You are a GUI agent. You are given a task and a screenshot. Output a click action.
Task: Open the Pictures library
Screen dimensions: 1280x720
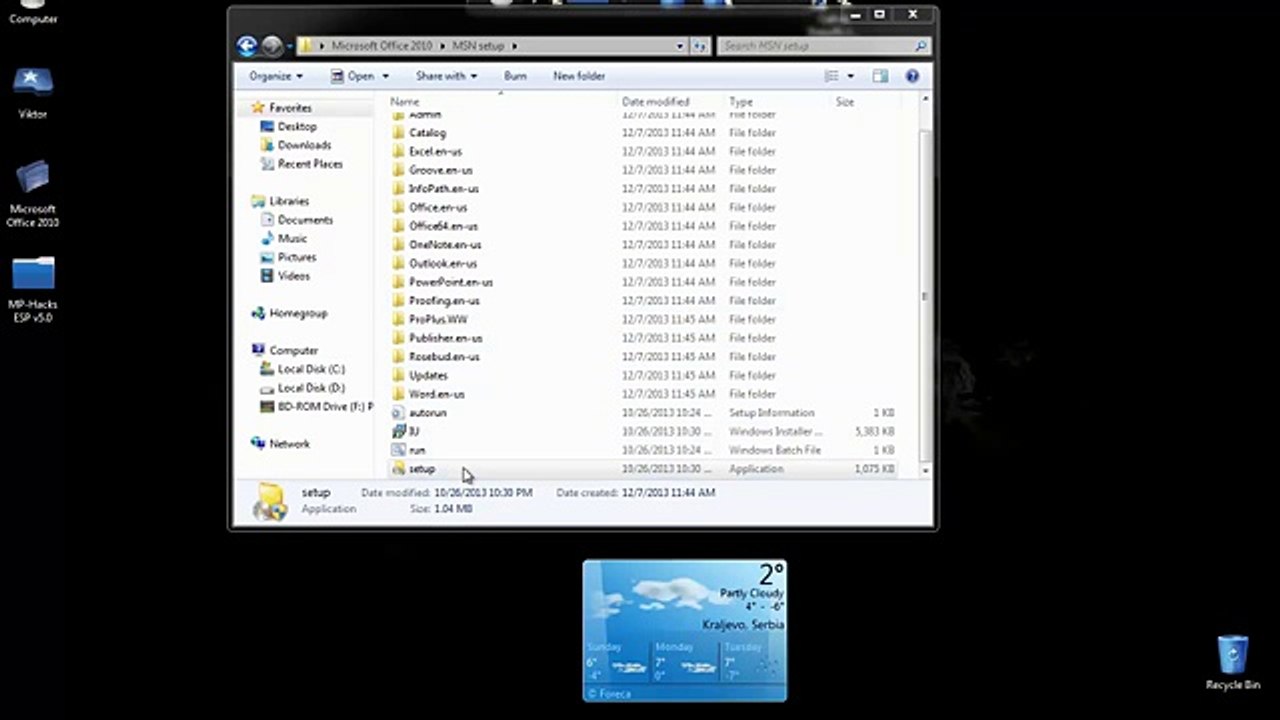[297, 258]
